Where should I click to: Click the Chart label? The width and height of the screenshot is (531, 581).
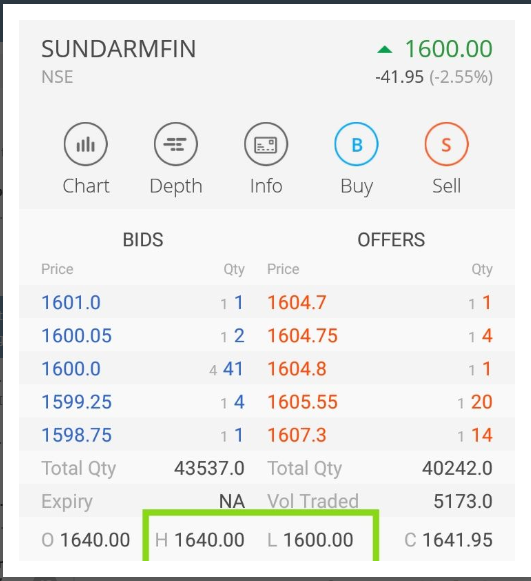[86, 186]
